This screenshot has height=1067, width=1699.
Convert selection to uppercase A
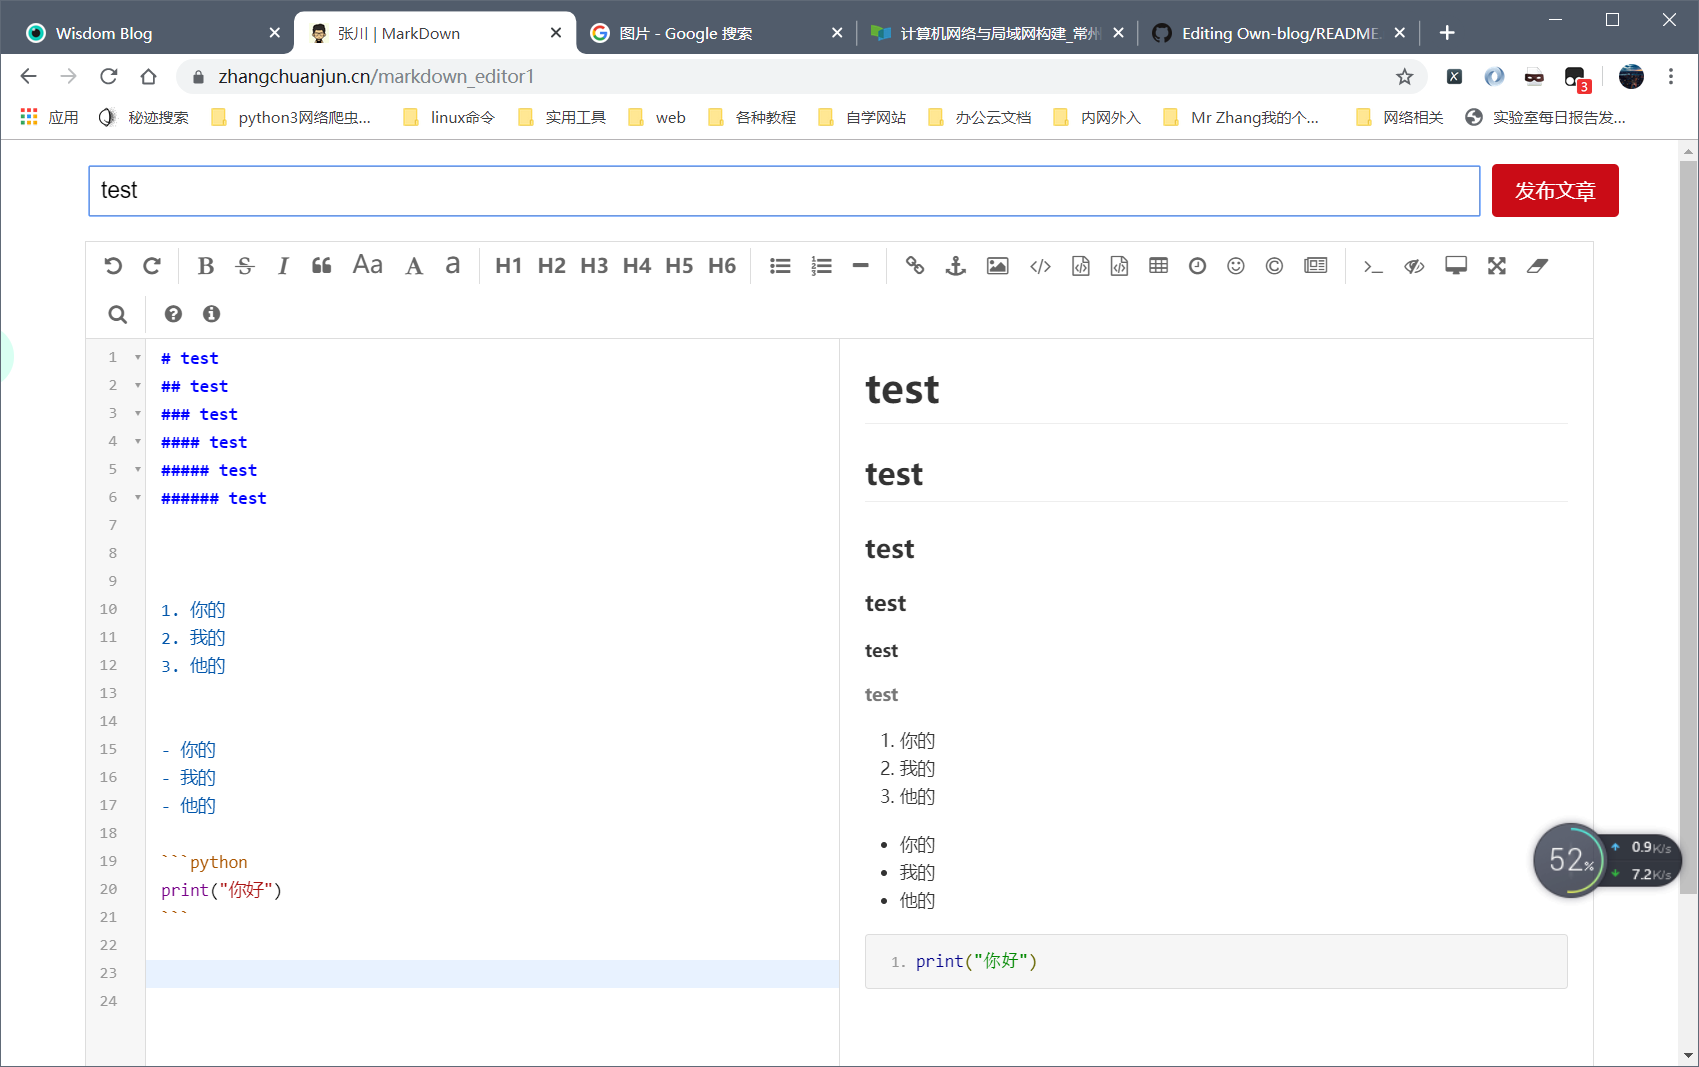tap(414, 266)
